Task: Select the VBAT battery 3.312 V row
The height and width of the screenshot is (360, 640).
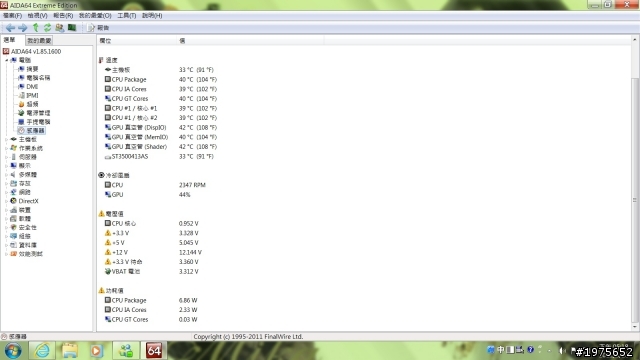Action: (151, 271)
